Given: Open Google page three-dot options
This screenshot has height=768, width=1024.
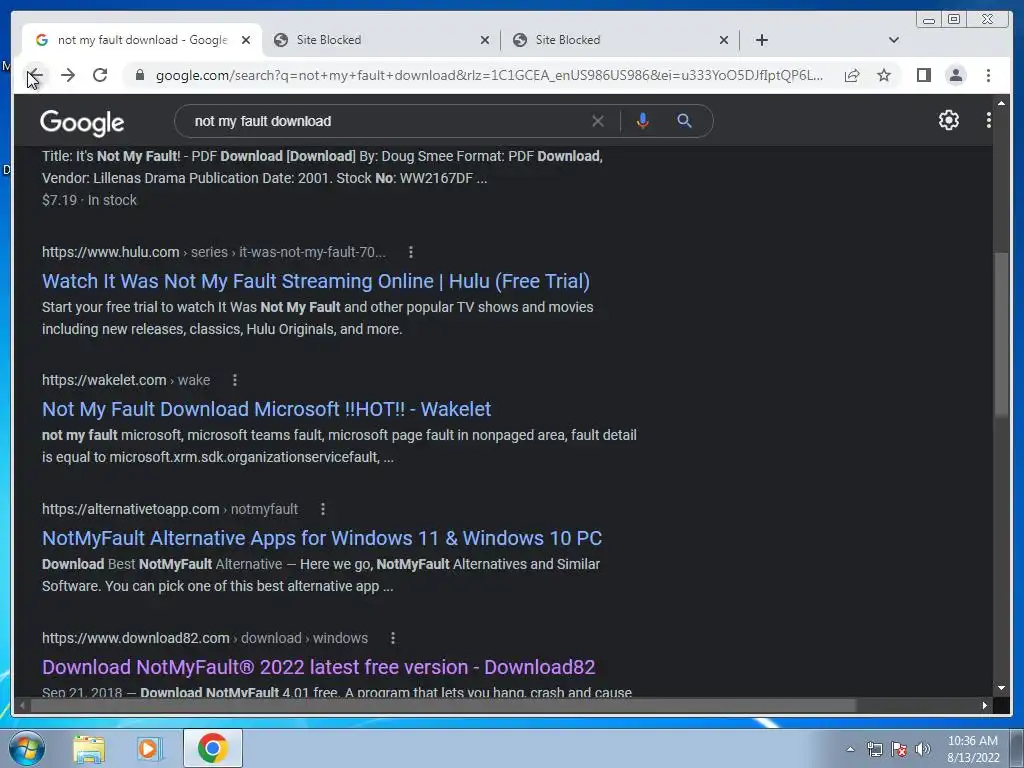Looking at the screenshot, I should pos(988,120).
